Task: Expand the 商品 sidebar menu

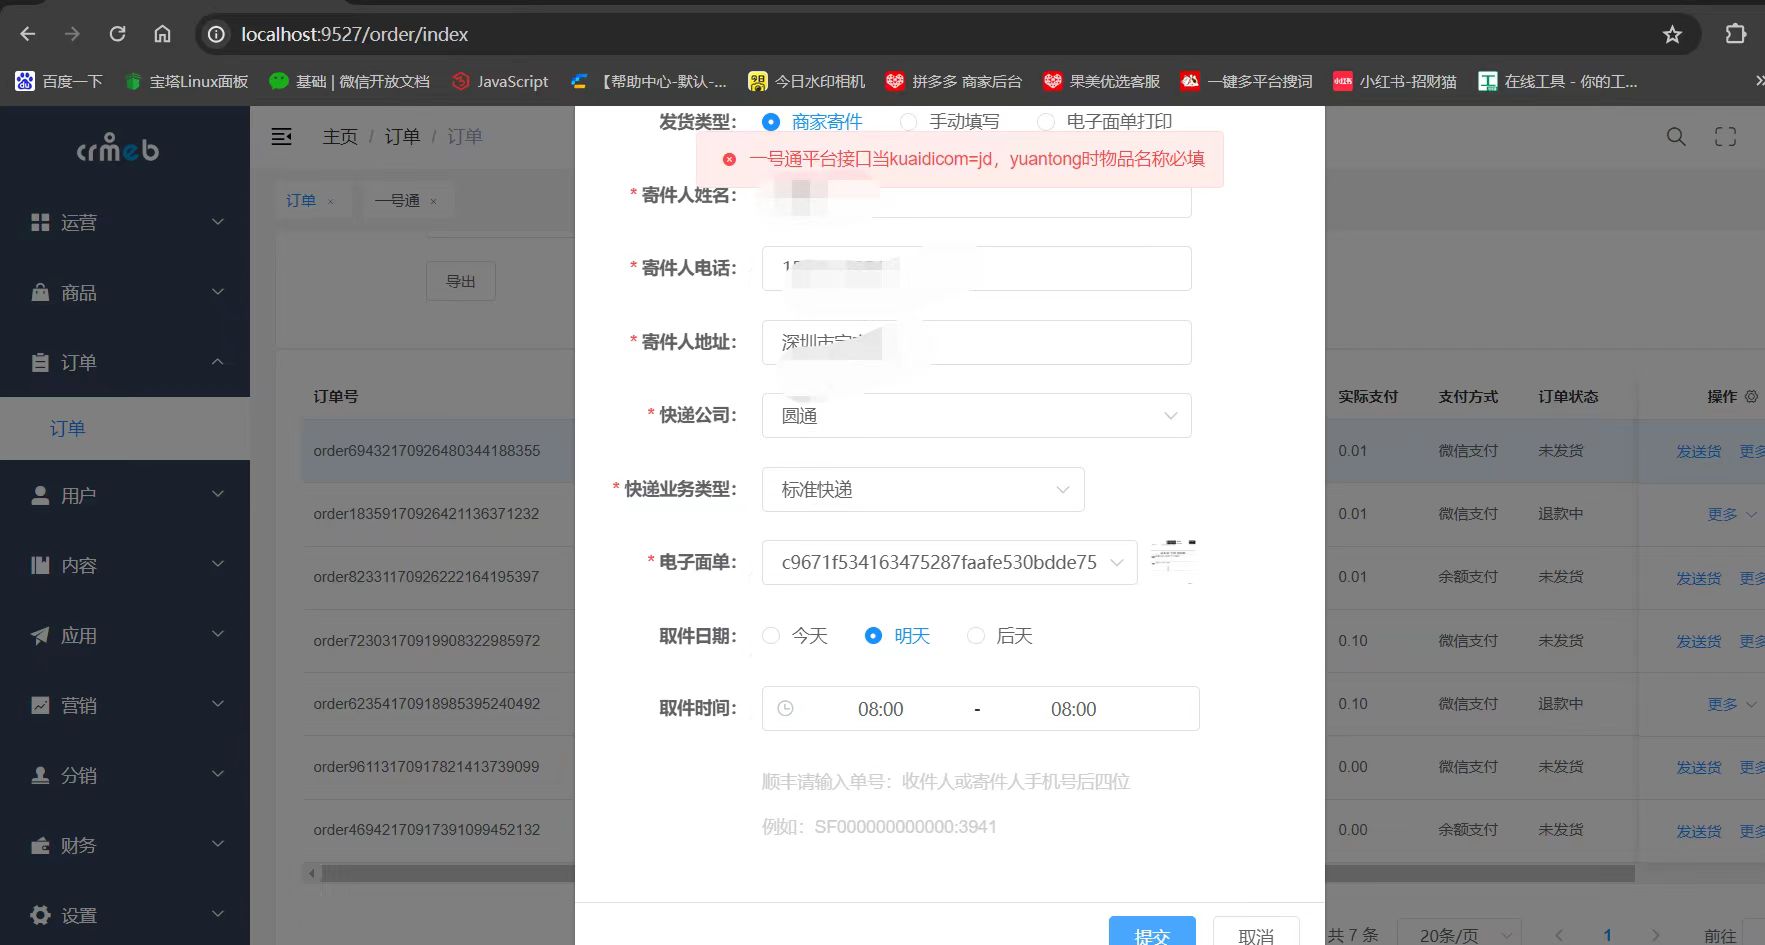Action: click(125, 293)
